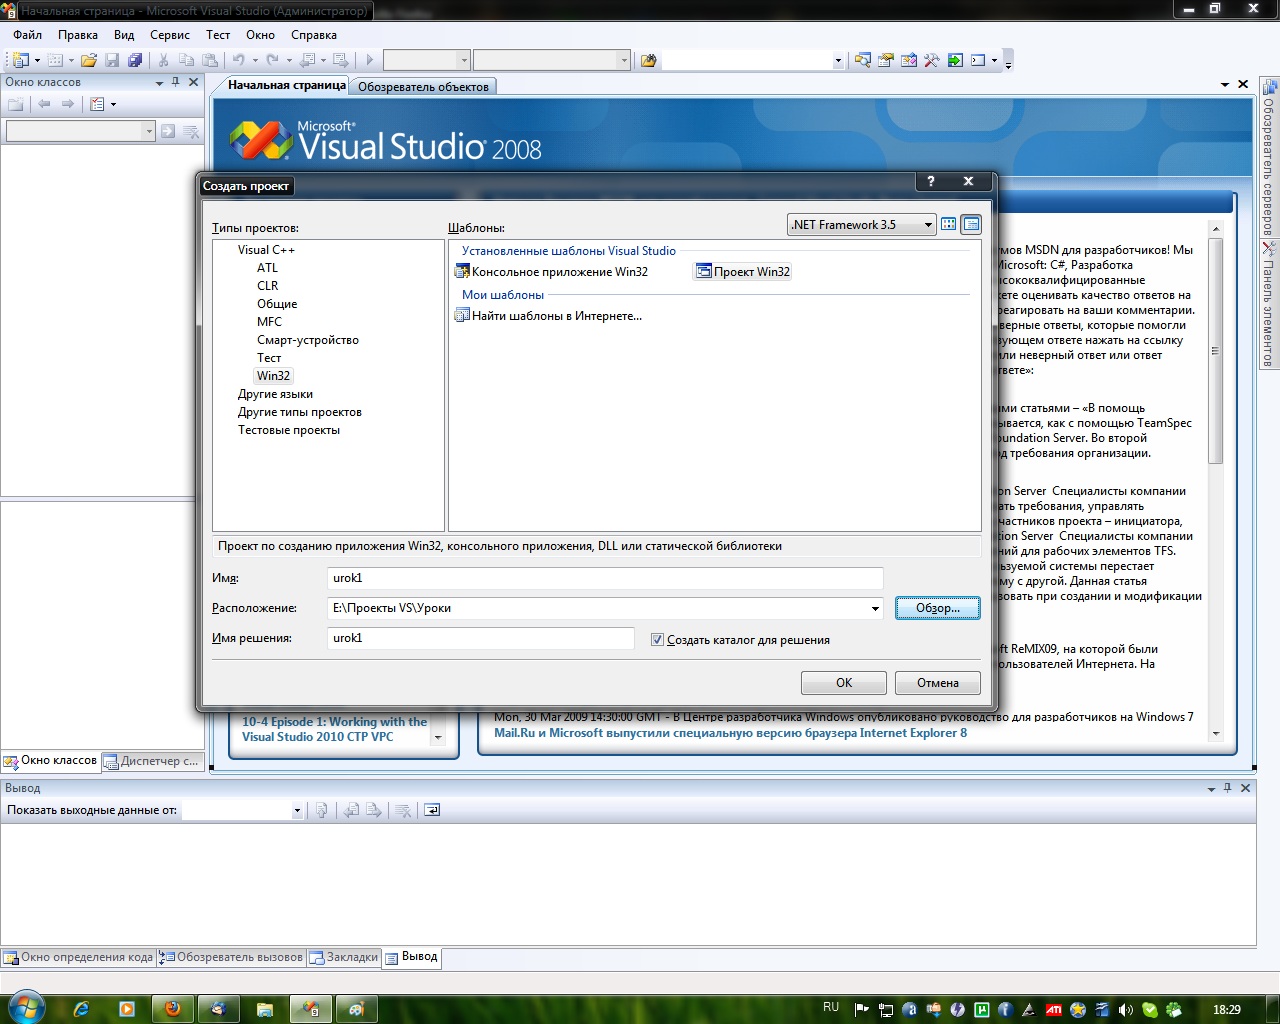Open the Окно классов panel options arrow
This screenshot has width=1280, height=1024.
(x=159, y=83)
